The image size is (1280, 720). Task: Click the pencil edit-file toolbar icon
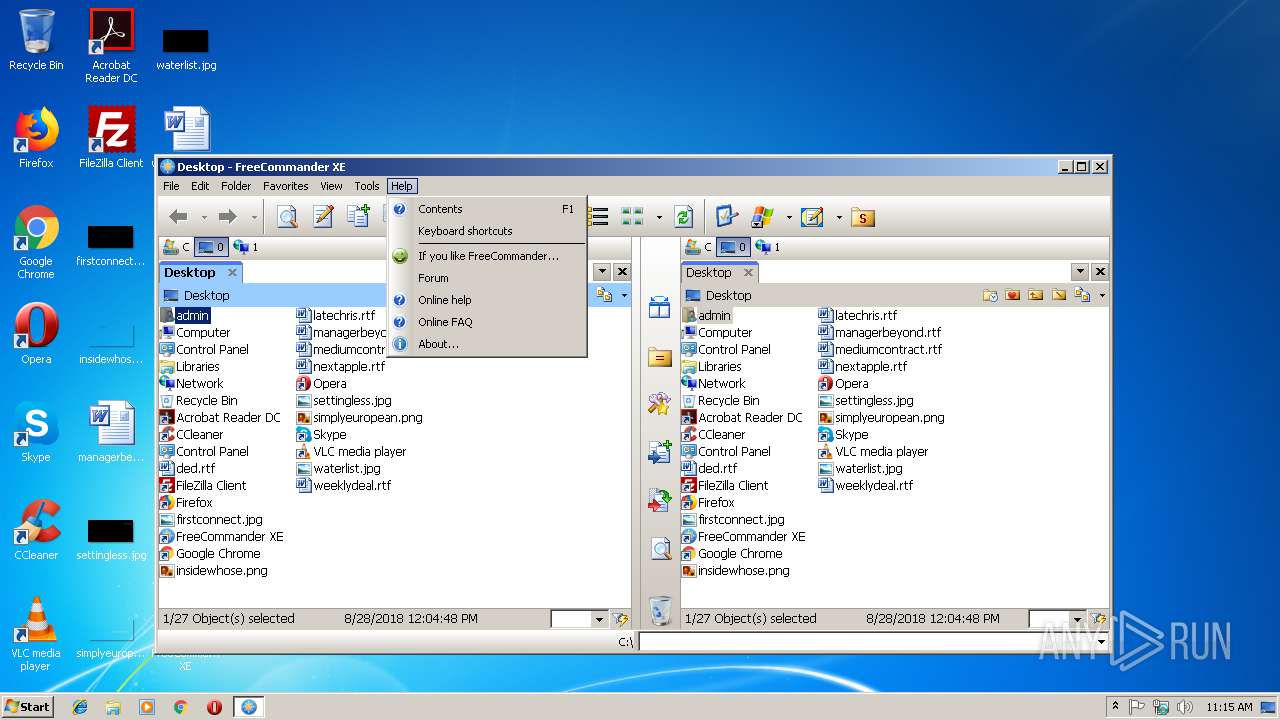(322, 217)
